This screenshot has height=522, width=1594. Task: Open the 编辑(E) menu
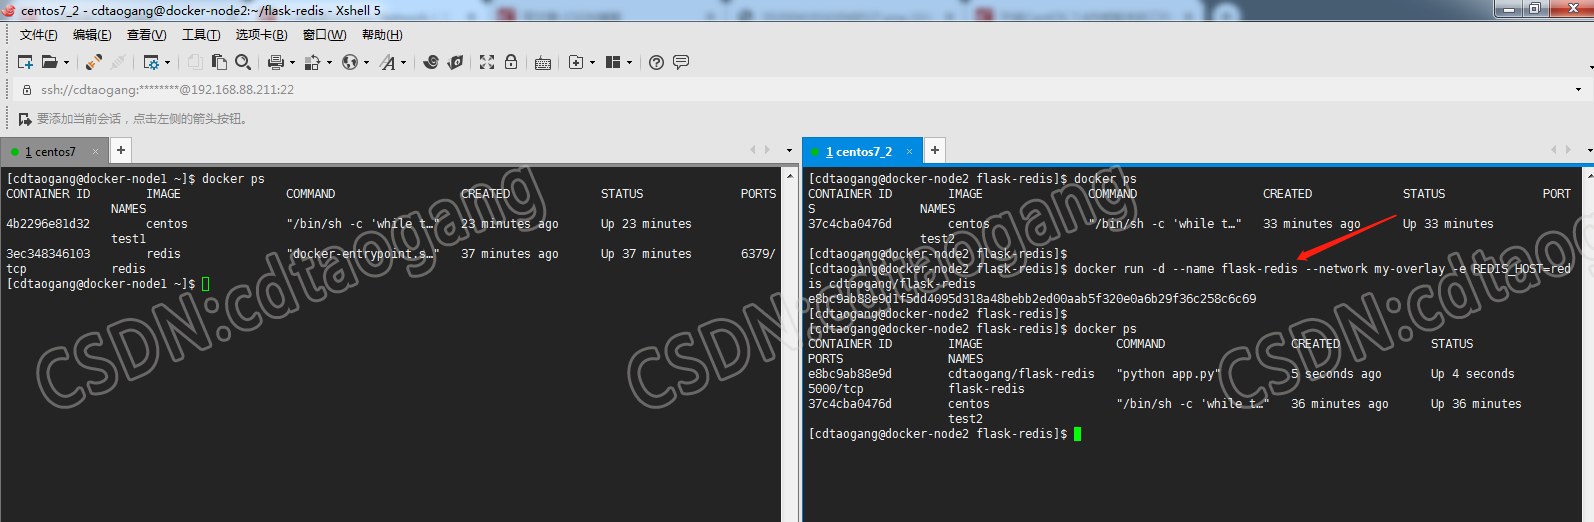point(92,35)
